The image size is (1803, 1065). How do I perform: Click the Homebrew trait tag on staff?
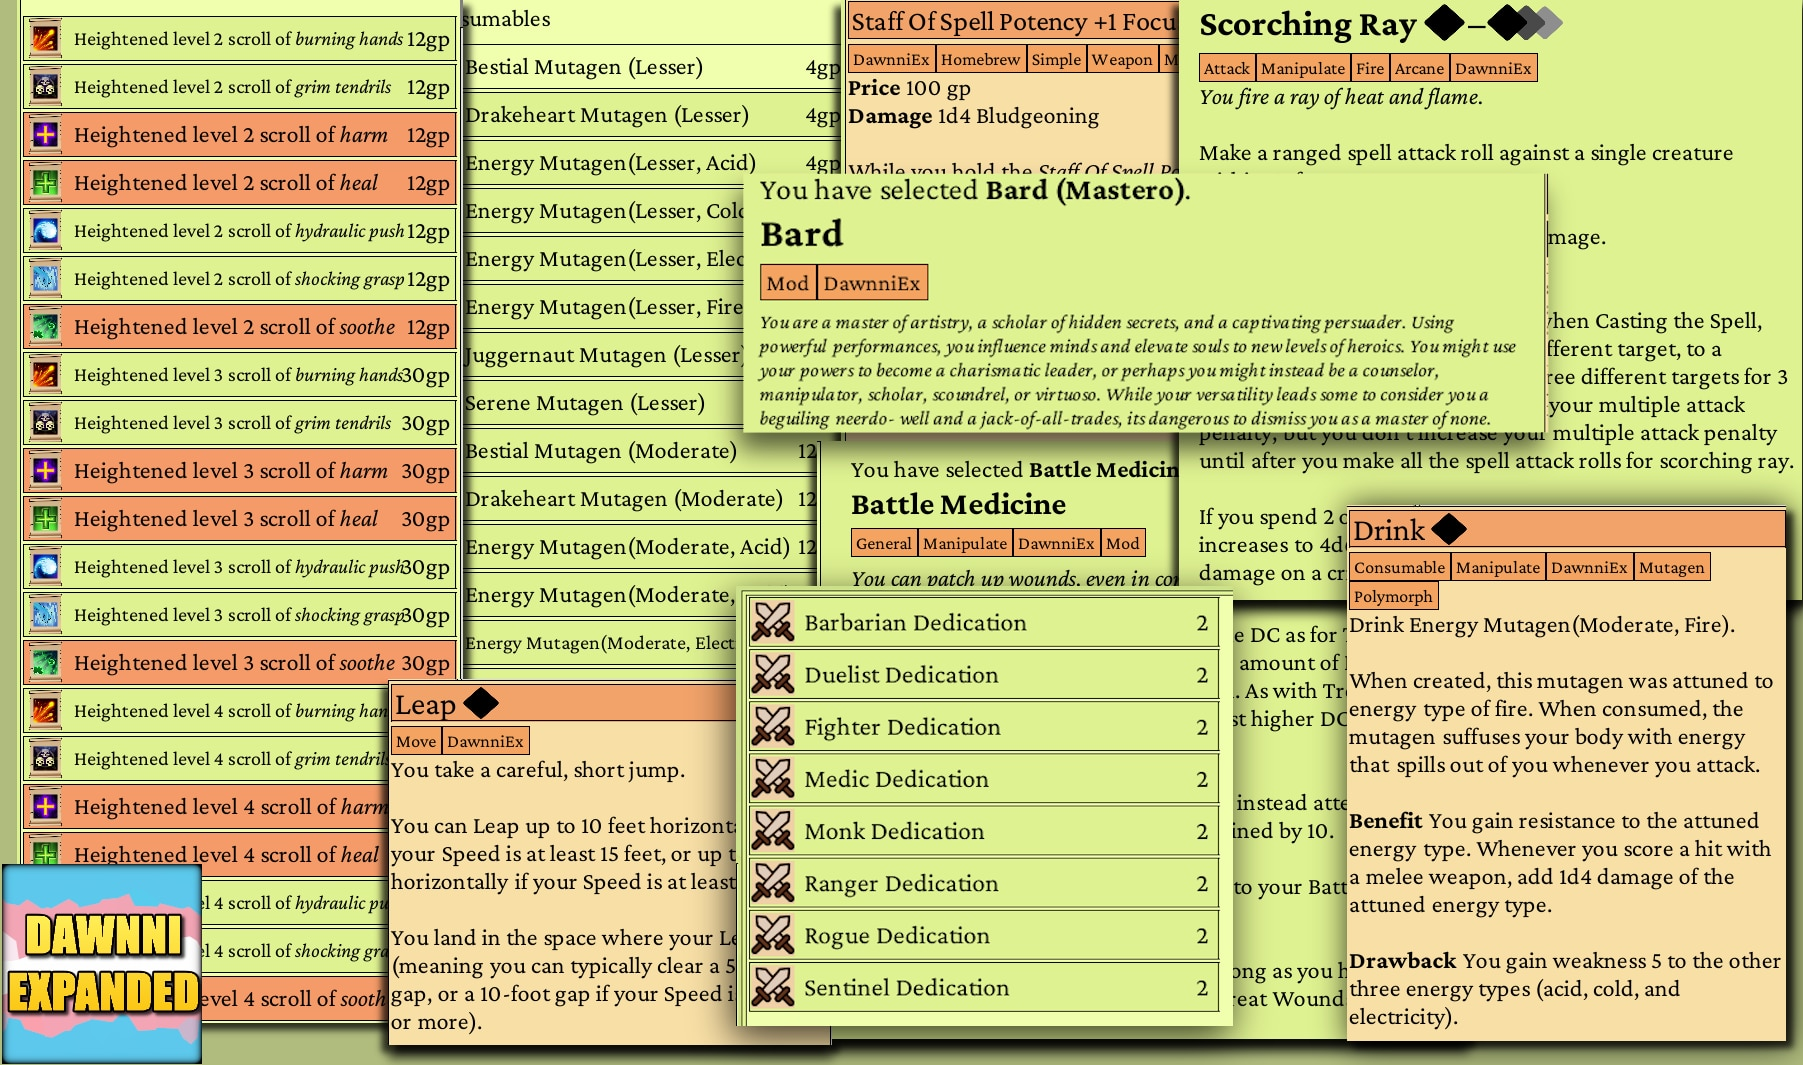click(980, 59)
